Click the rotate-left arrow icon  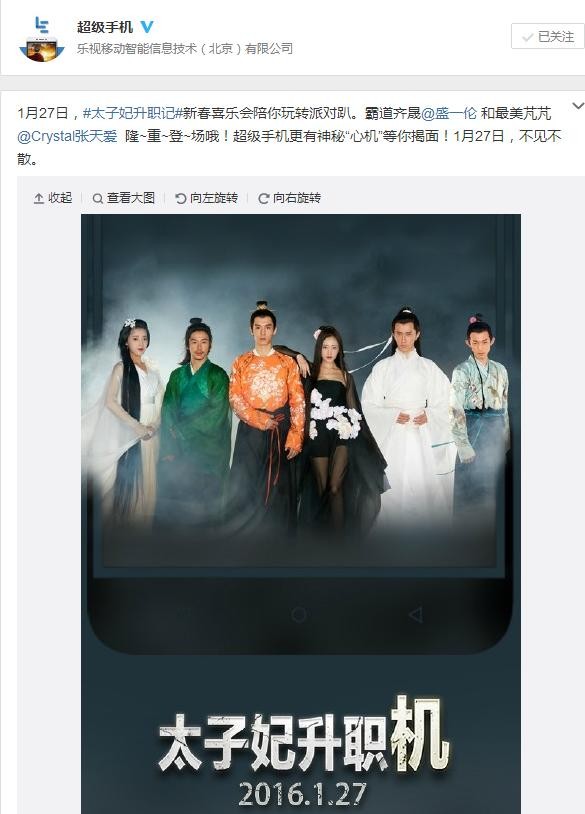point(181,198)
